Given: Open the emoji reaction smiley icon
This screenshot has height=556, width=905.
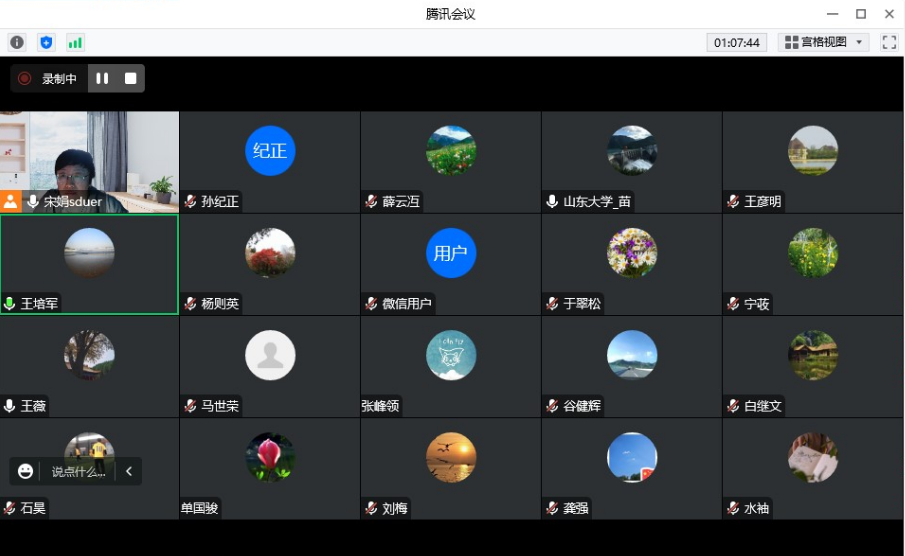Looking at the screenshot, I should pyautogui.click(x=26, y=471).
